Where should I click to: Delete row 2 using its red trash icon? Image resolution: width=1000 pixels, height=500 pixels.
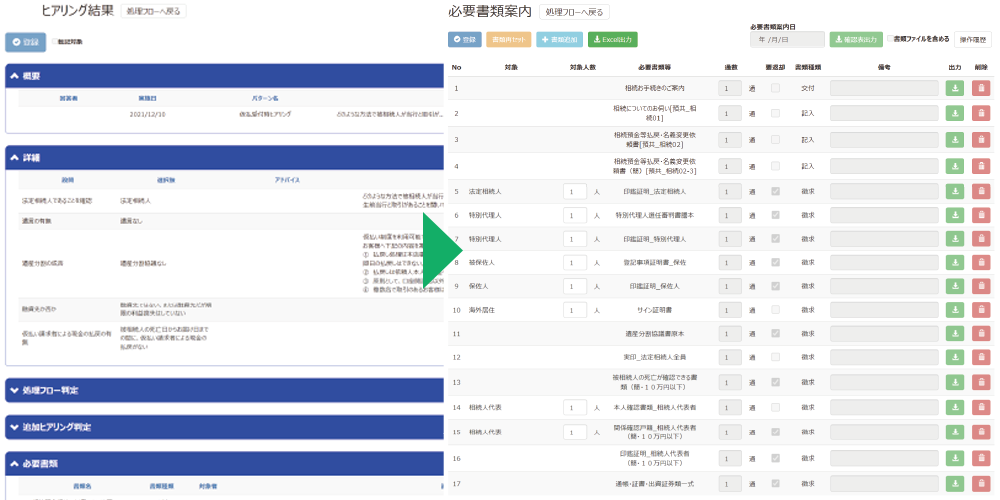pyautogui.click(x=981, y=113)
